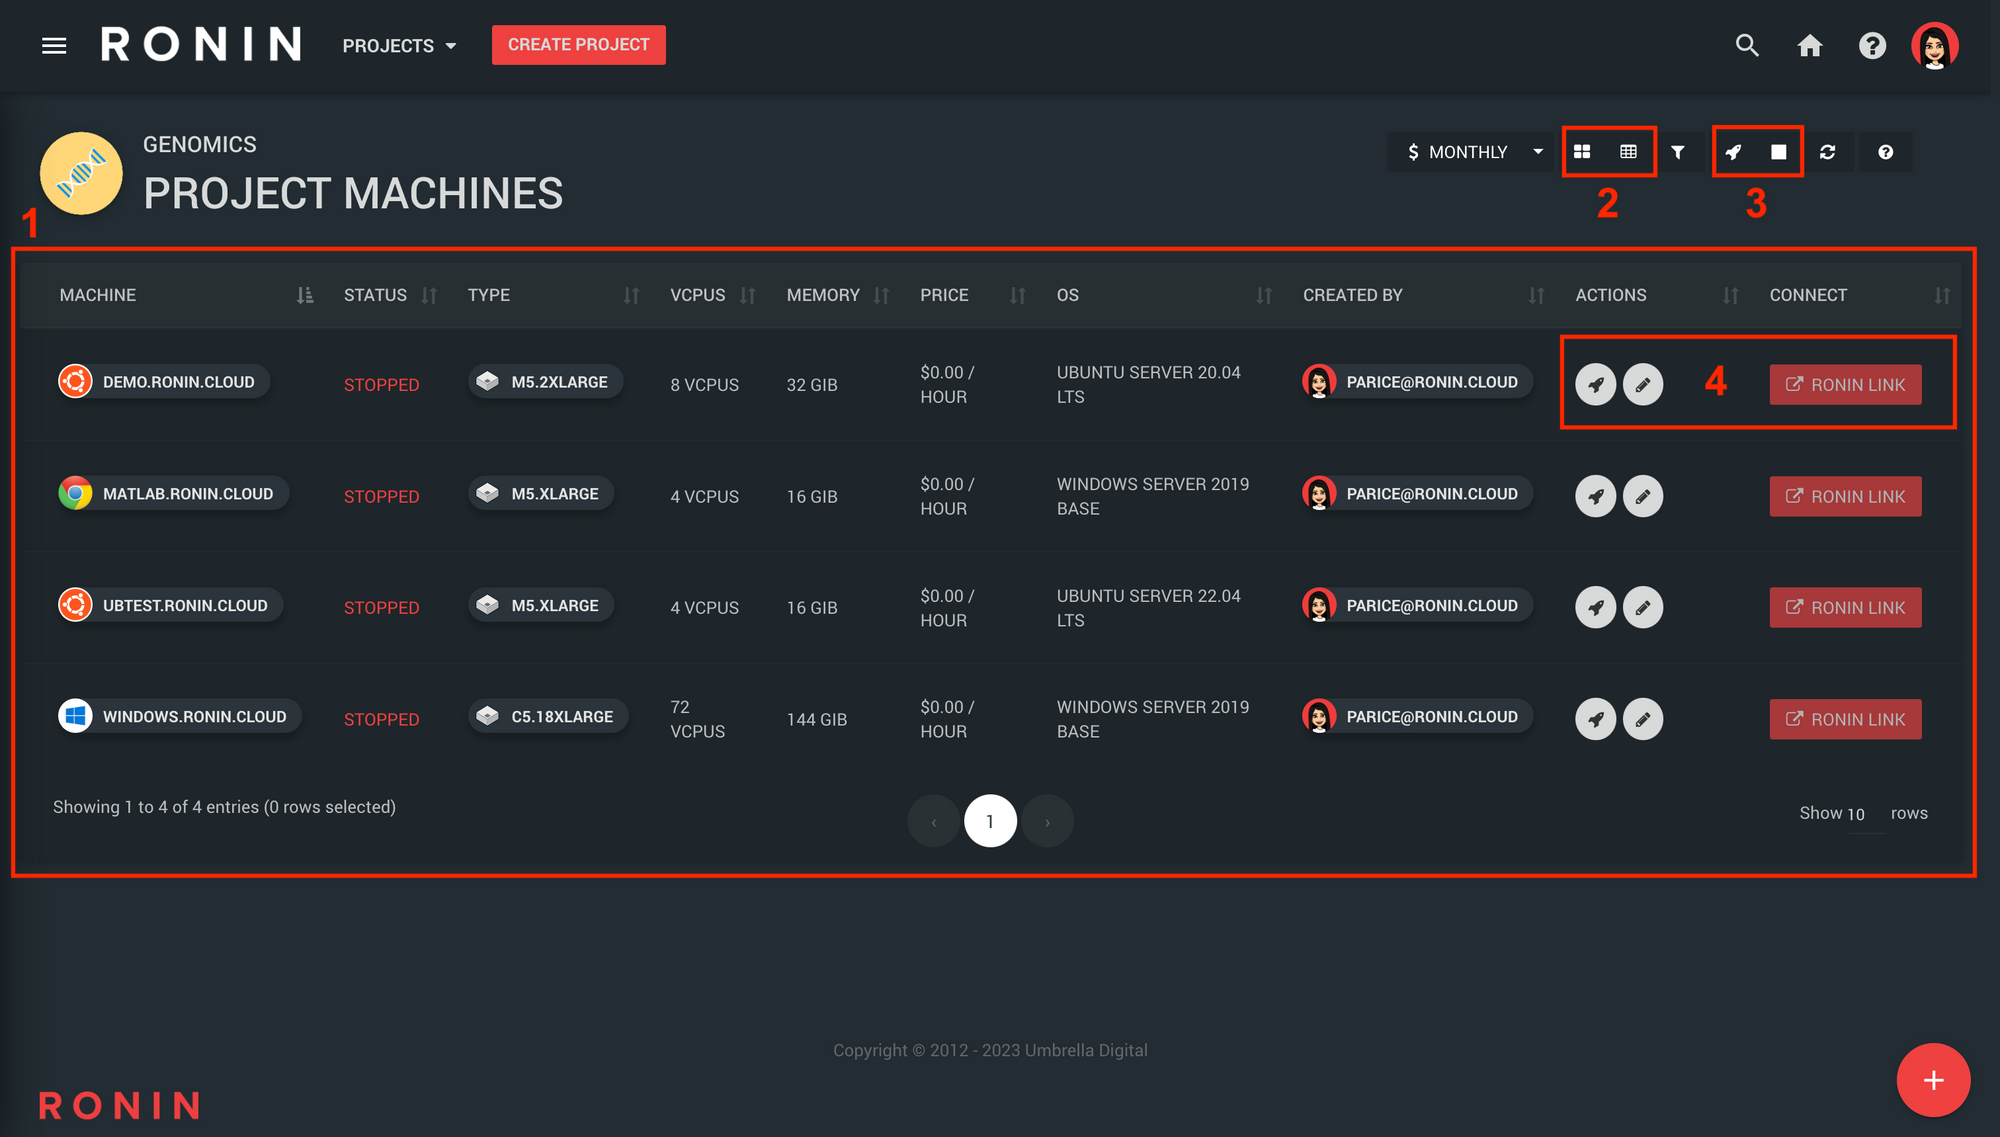Click the stop-all square icon
2000x1137 pixels.
[1779, 152]
